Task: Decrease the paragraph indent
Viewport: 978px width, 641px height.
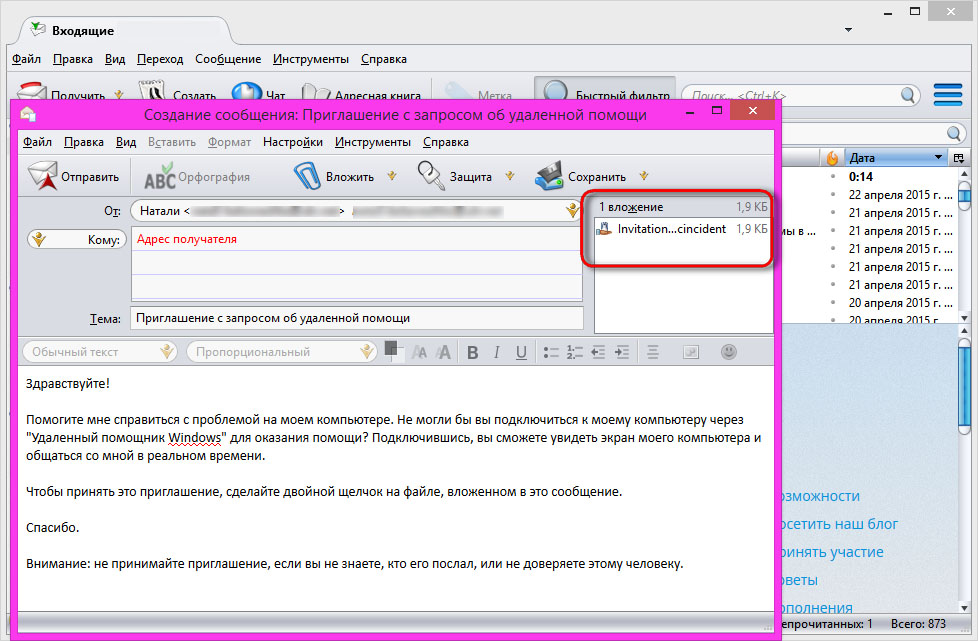Action: click(x=598, y=352)
